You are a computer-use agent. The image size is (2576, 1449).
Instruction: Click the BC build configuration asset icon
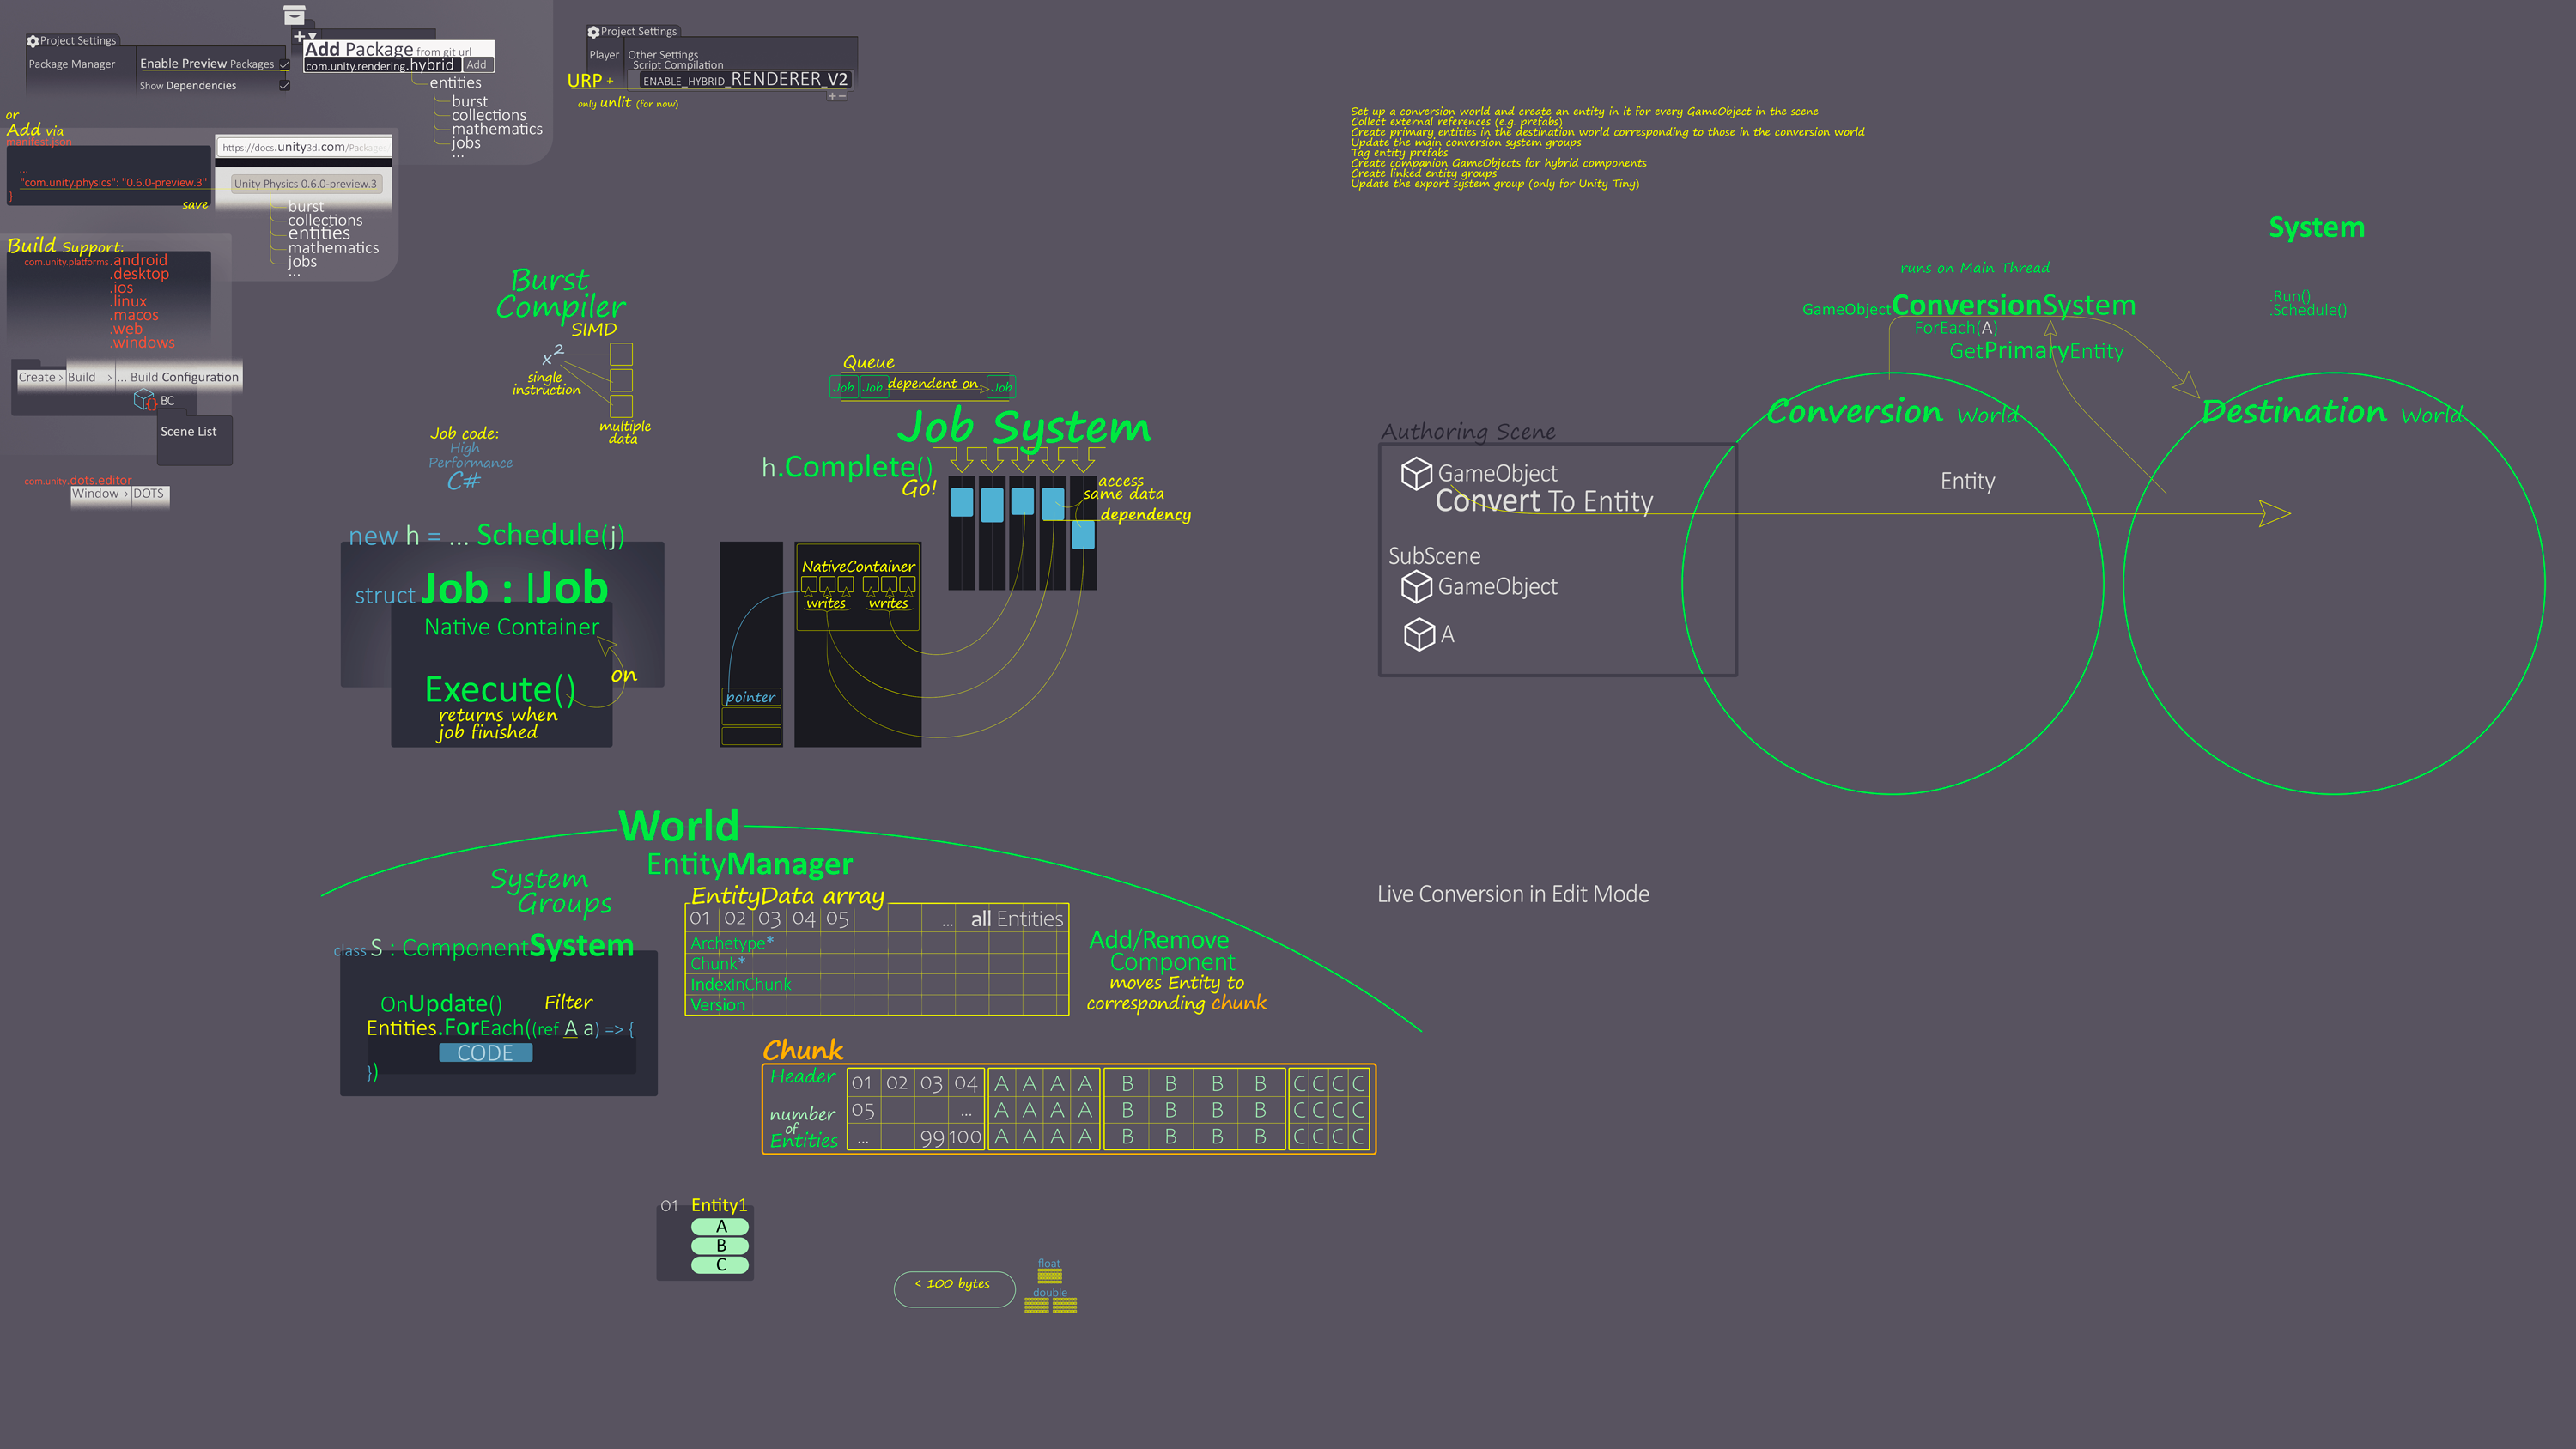pyautogui.click(x=145, y=401)
